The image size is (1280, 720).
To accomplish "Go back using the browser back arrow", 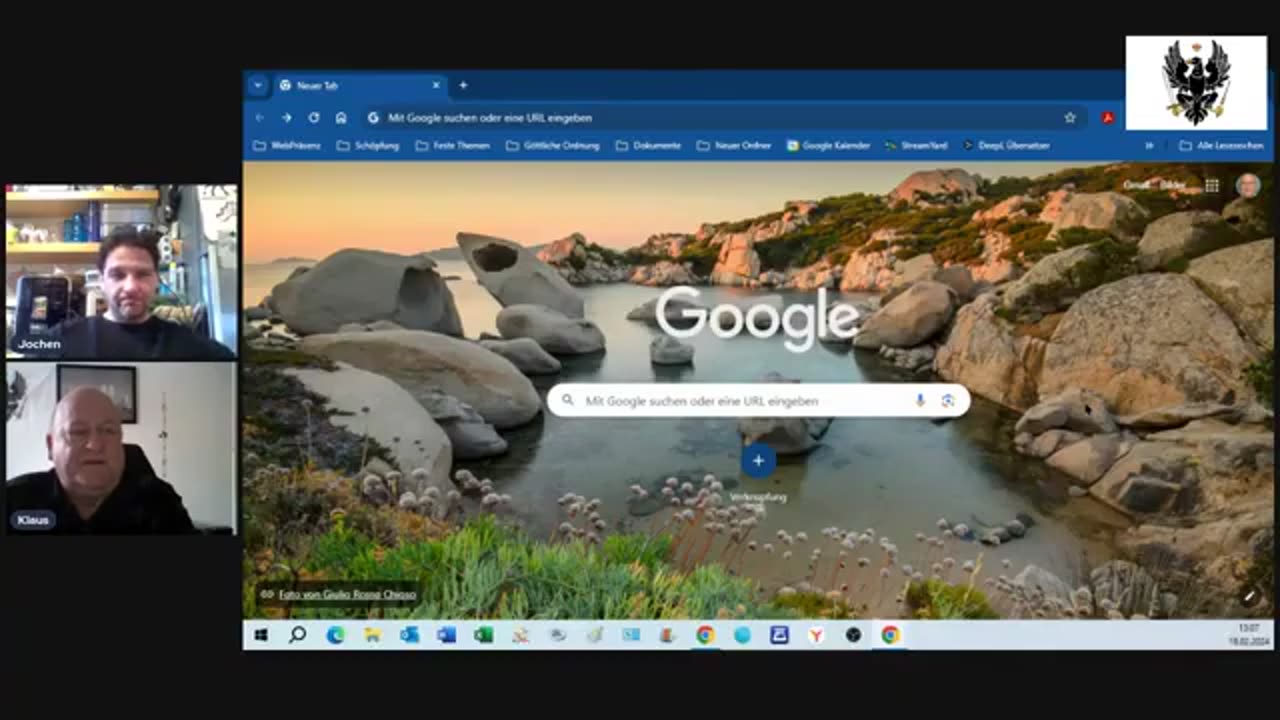I will (x=260, y=118).
